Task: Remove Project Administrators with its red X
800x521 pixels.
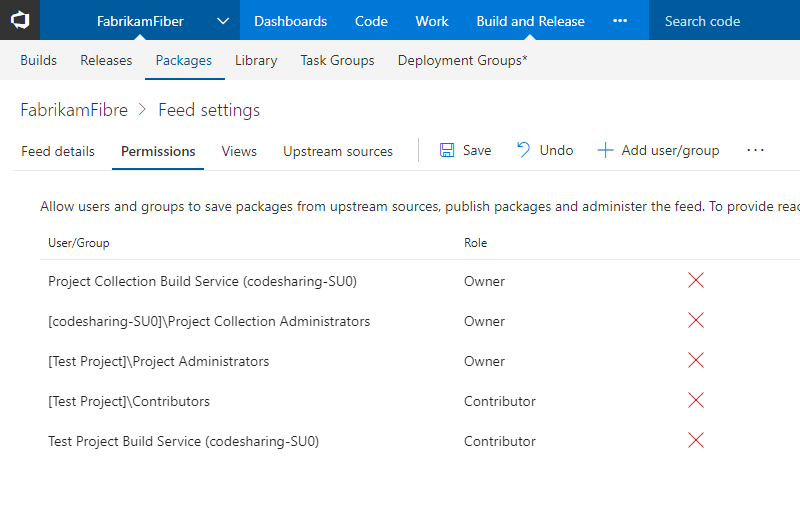Action: pos(696,360)
